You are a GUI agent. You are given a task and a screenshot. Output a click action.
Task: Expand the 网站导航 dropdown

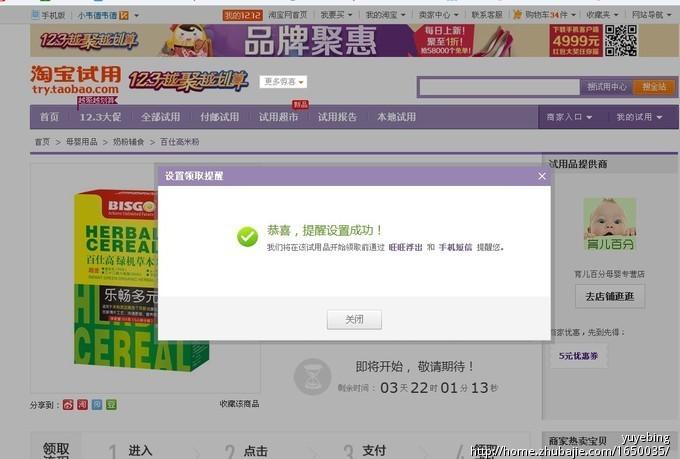(651, 15)
